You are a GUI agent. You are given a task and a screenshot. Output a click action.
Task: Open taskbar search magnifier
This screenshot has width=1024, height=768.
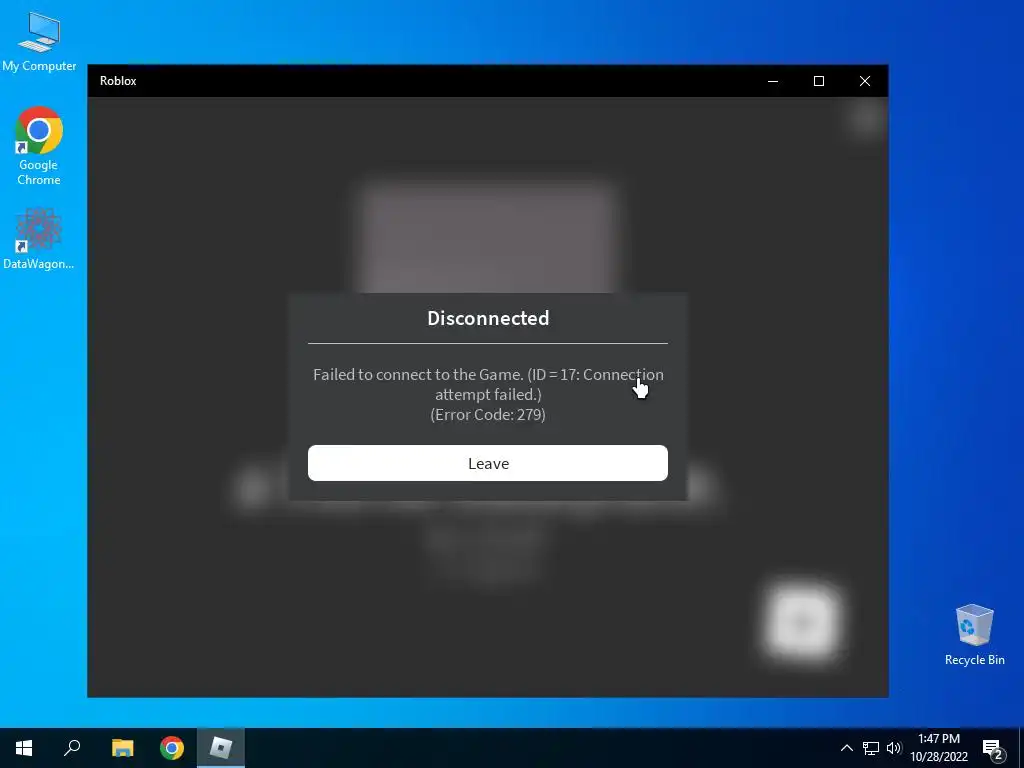tap(72, 748)
